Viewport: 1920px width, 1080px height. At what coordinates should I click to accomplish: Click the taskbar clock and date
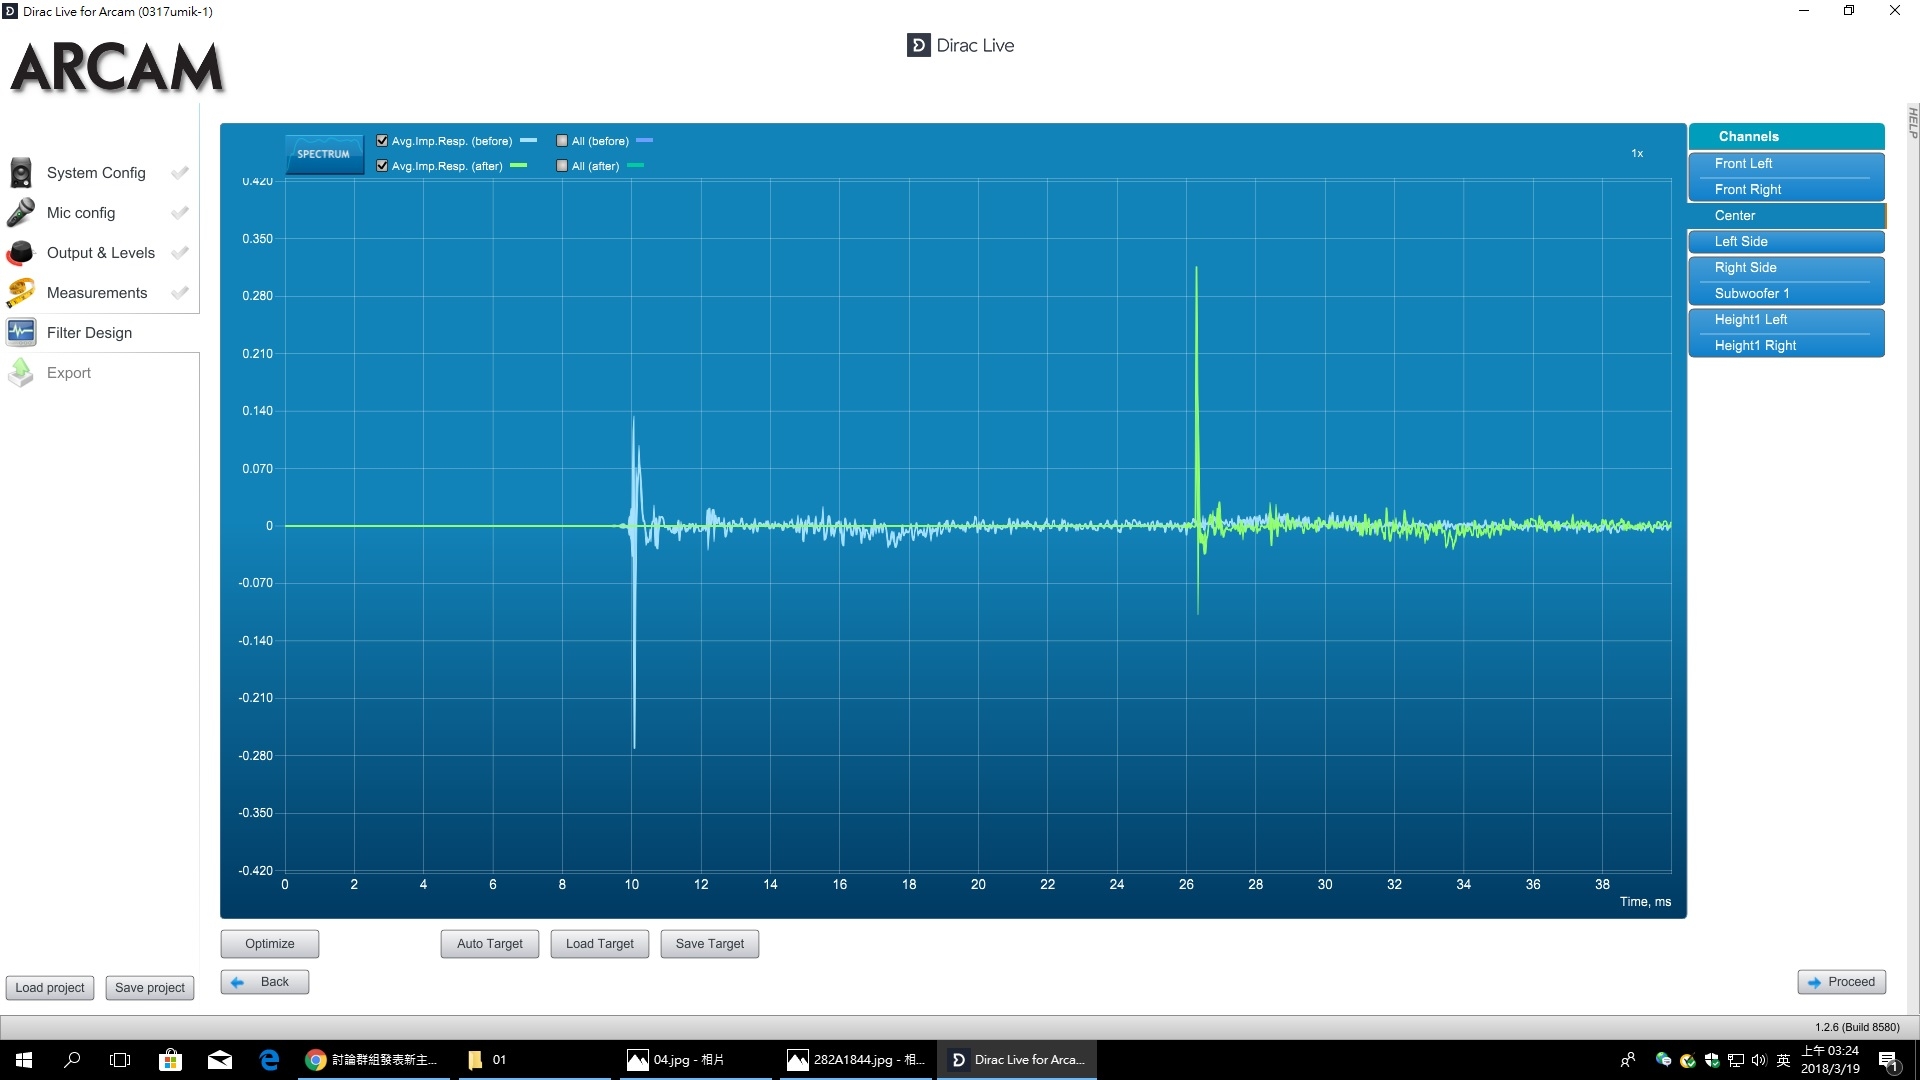coord(1830,1060)
